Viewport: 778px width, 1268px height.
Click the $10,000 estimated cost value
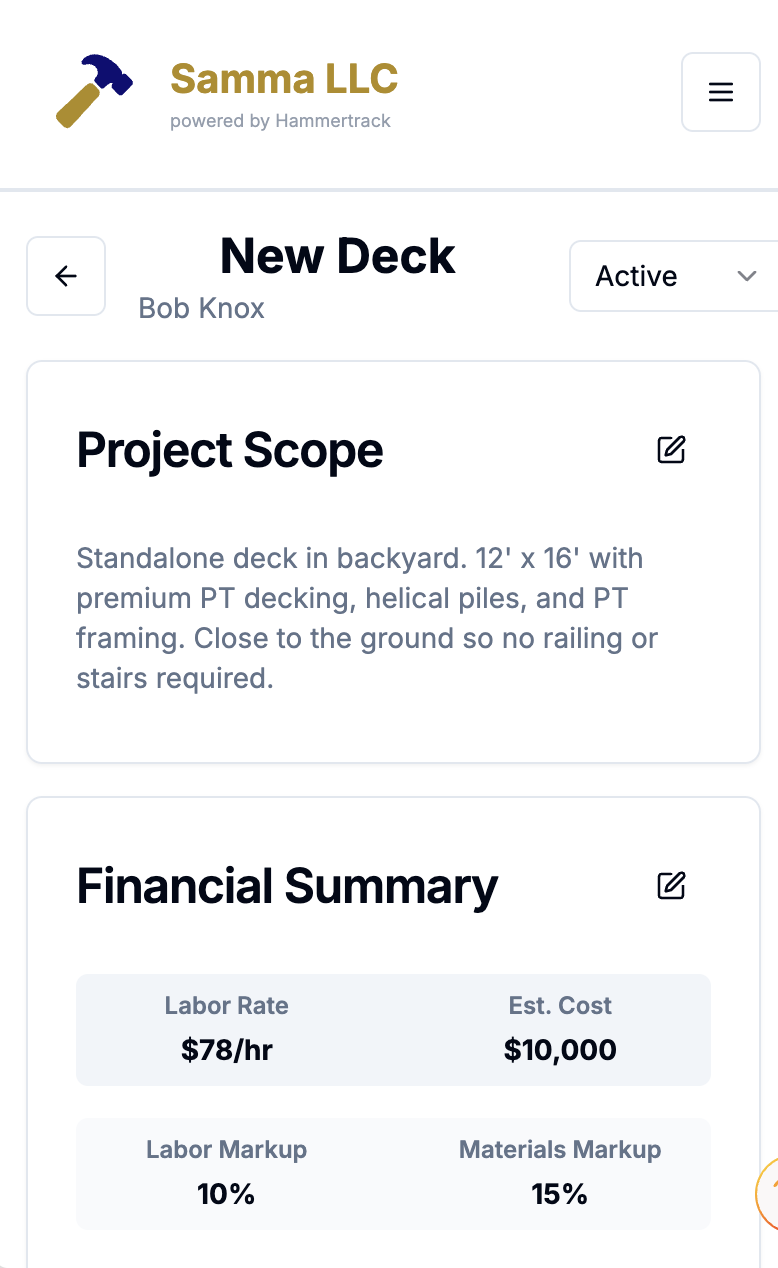coord(560,1050)
